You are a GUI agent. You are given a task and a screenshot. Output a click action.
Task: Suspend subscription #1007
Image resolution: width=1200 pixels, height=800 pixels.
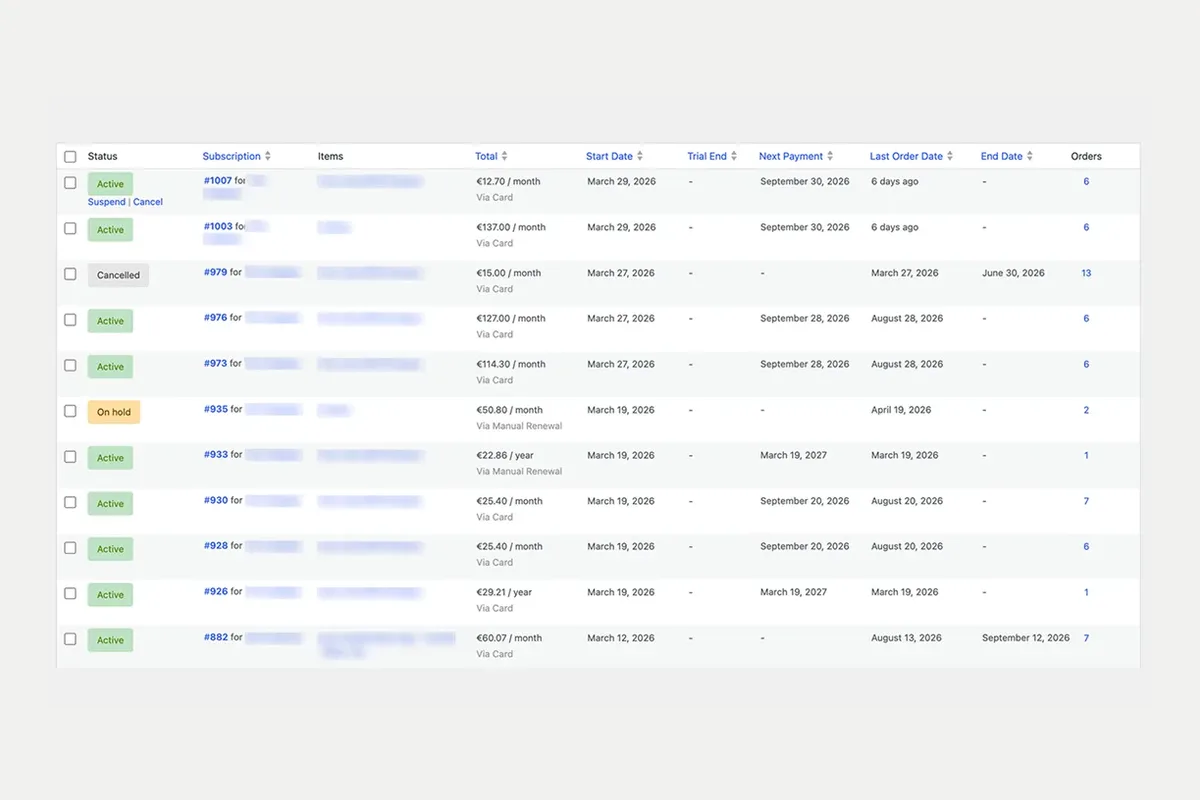[x=107, y=202]
